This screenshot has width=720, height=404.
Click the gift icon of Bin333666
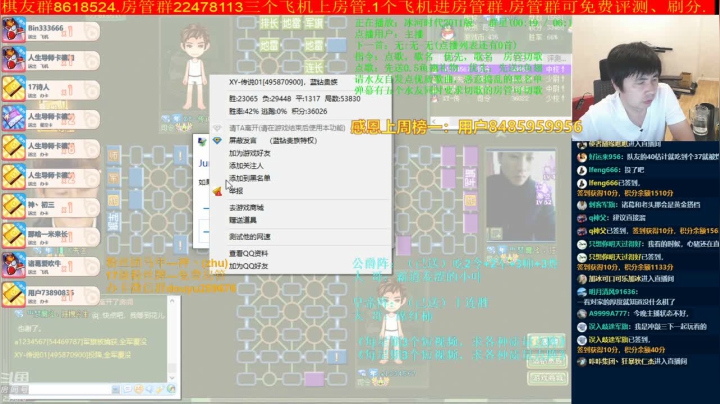pyautogui.click(x=13, y=30)
